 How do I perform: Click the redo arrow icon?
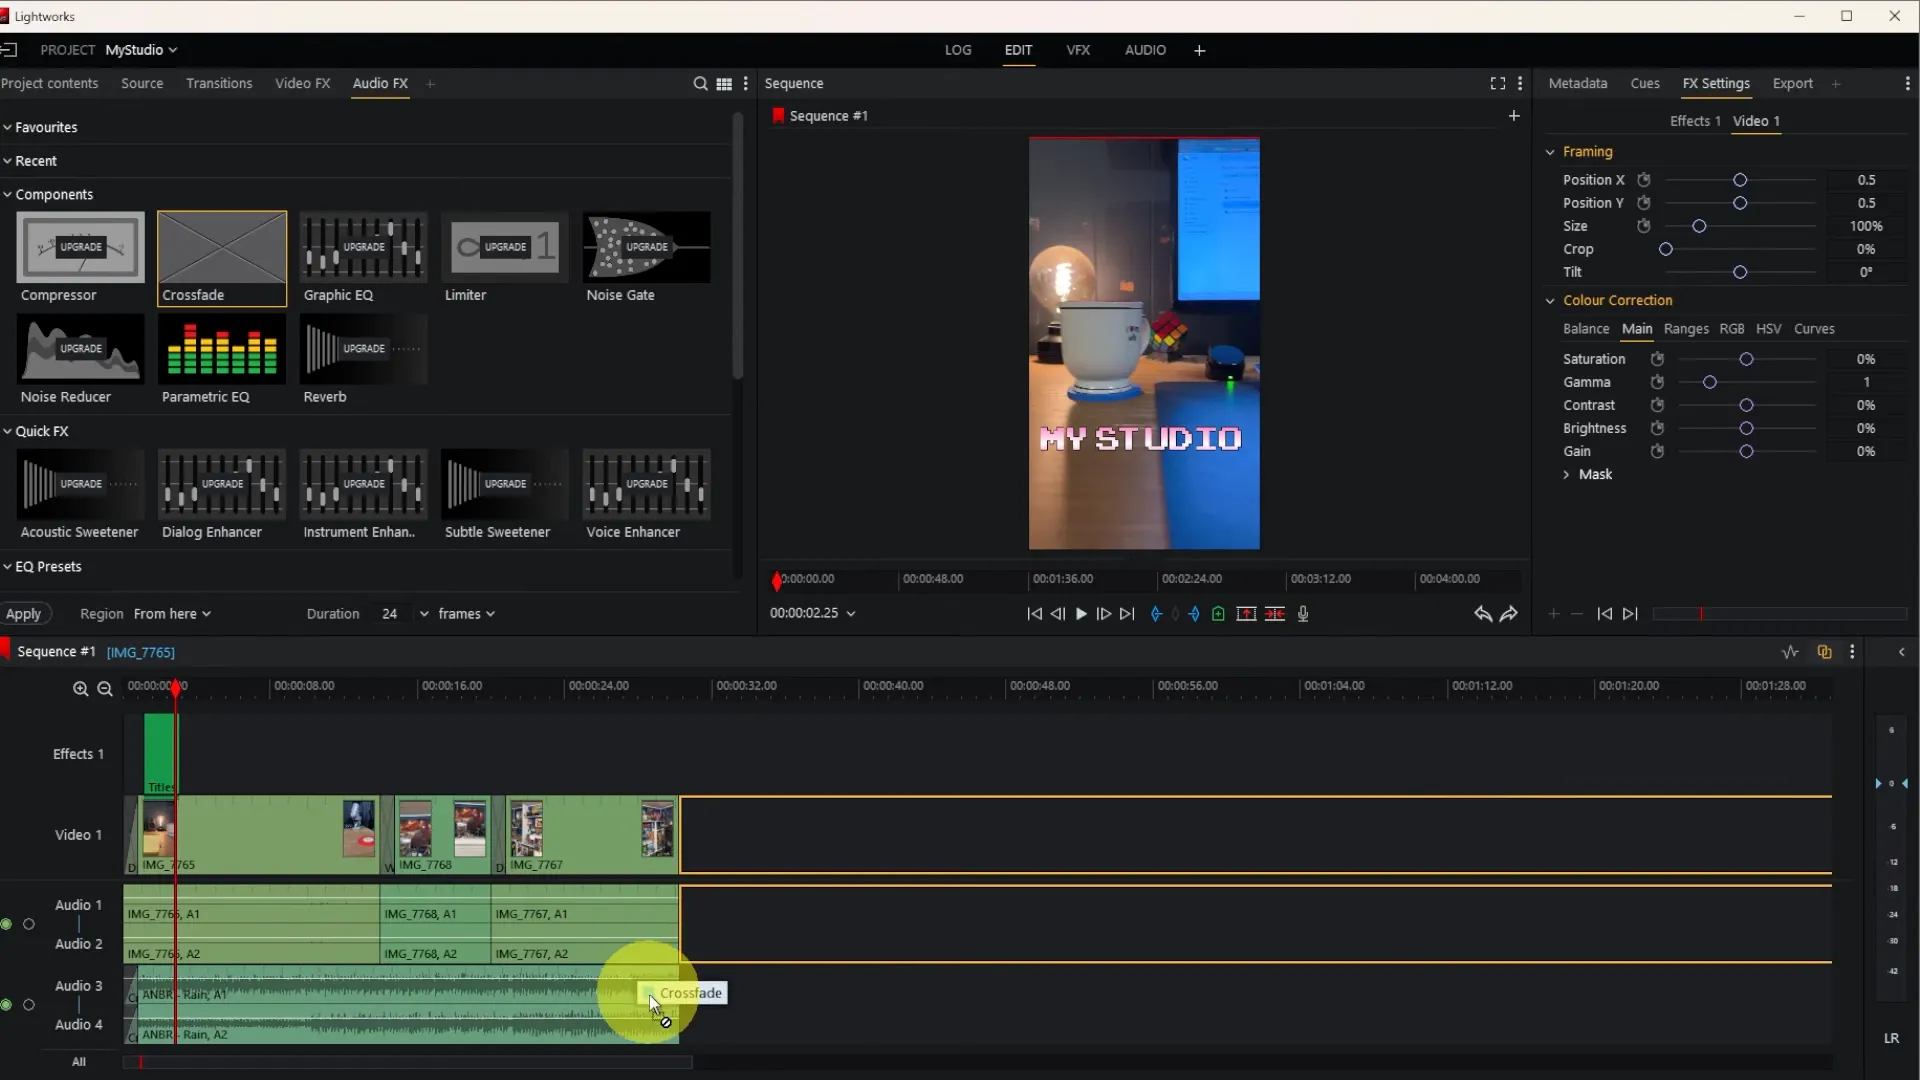(1509, 614)
